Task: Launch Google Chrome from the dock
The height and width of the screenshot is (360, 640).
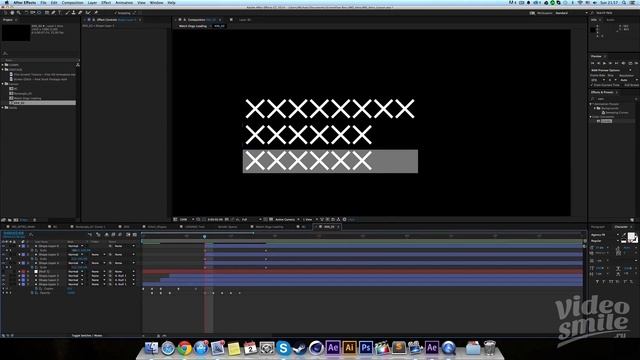Action: [x=184, y=348]
